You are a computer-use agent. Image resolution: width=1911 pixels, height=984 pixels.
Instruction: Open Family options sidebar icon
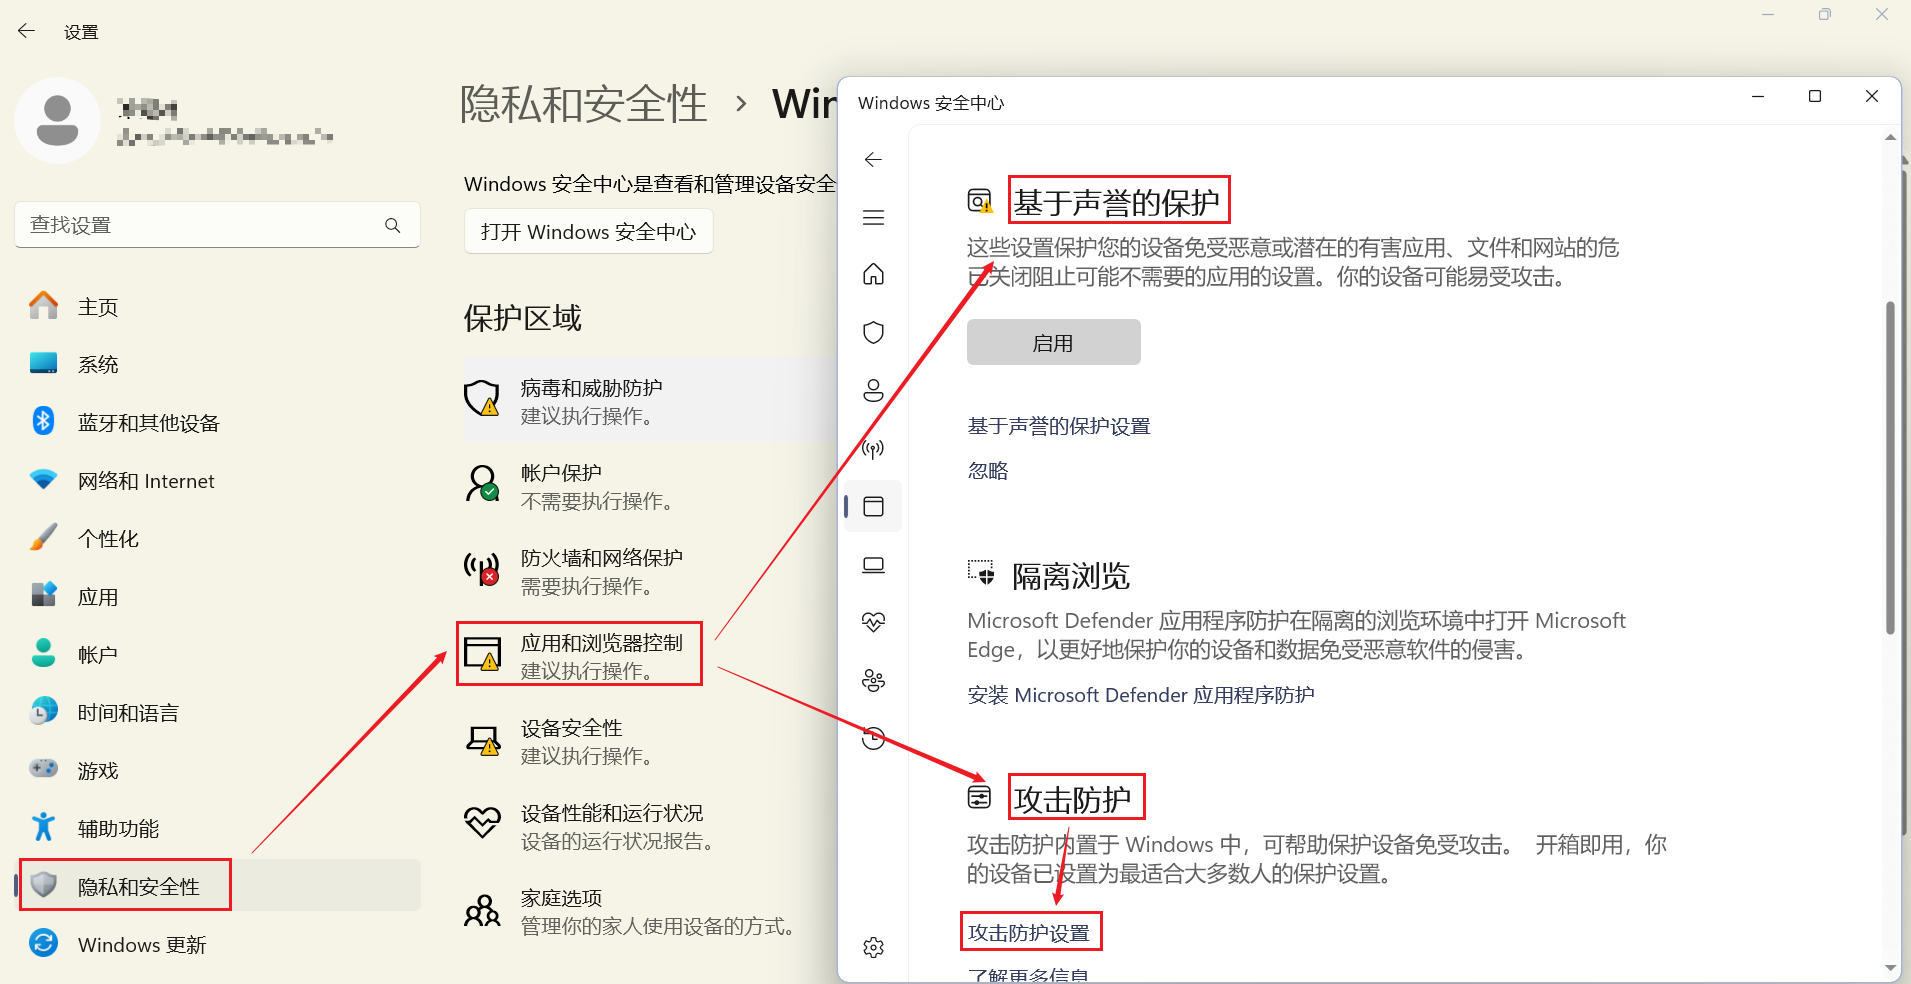coord(873,681)
